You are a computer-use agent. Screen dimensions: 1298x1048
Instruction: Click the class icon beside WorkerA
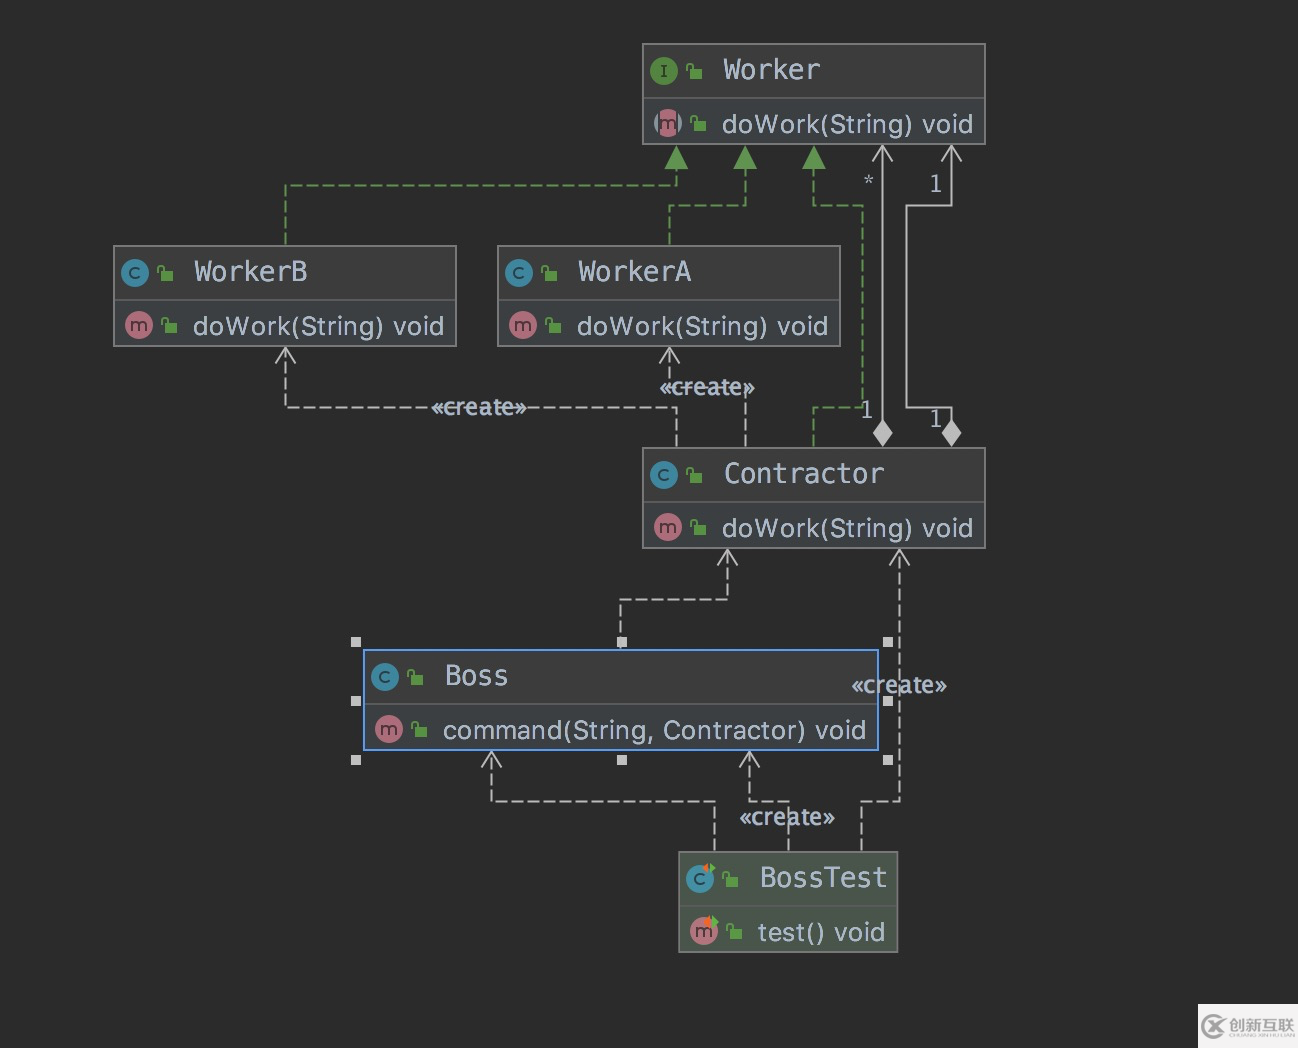519,273
